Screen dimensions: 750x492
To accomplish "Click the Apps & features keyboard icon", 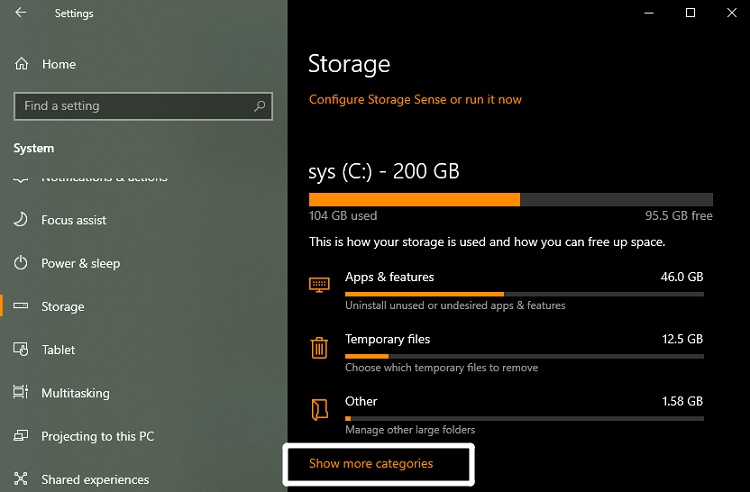I will pyautogui.click(x=319, y=285).
